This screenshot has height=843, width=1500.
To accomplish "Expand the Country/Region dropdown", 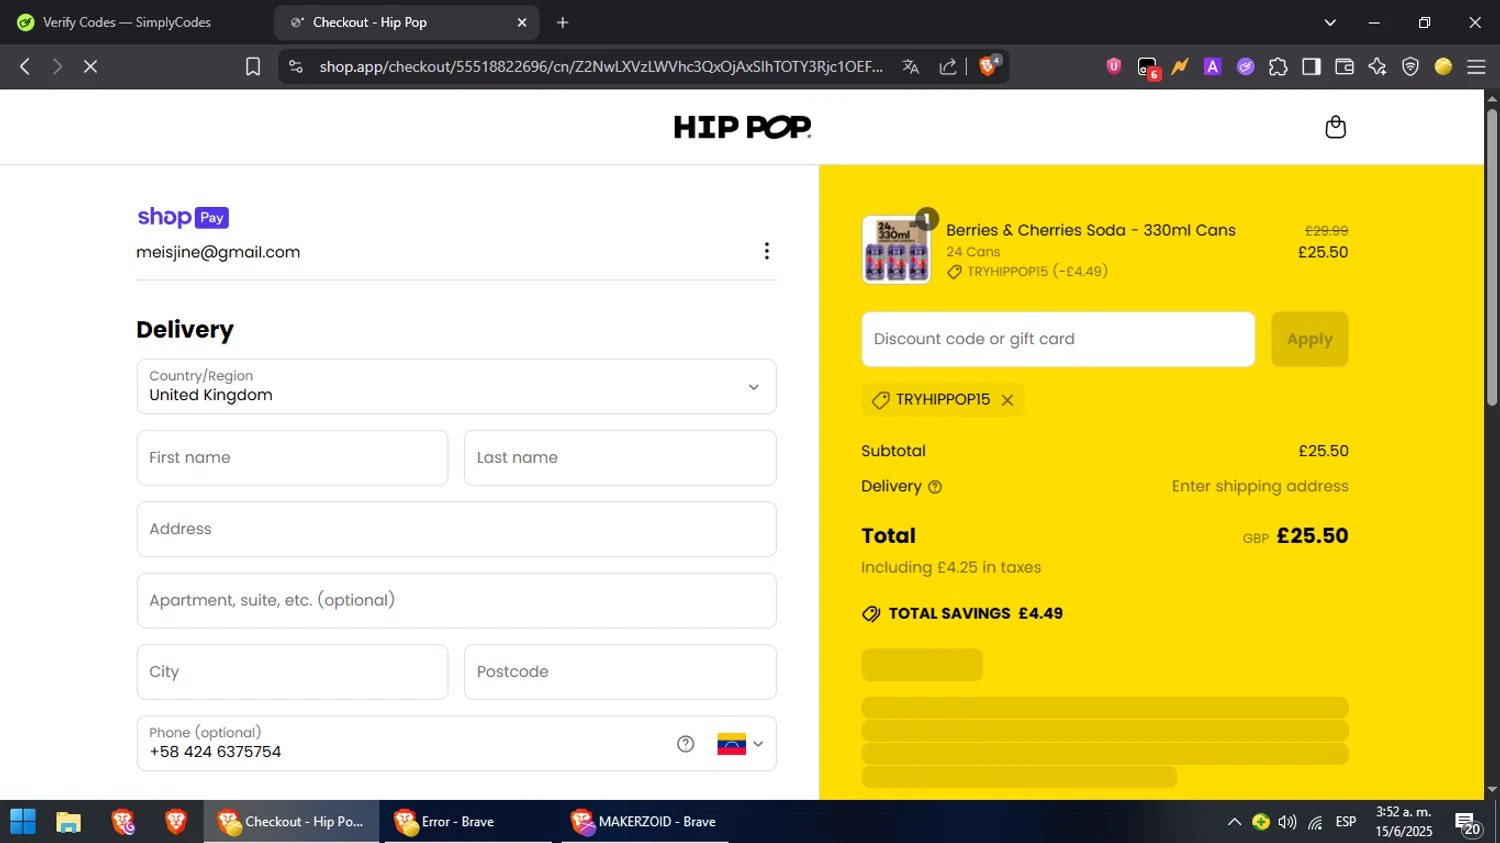I will 456,387.
